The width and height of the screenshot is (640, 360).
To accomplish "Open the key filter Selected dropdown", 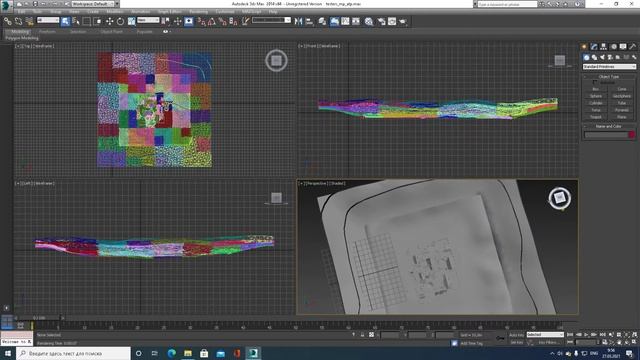I will [x=545, y=335].
